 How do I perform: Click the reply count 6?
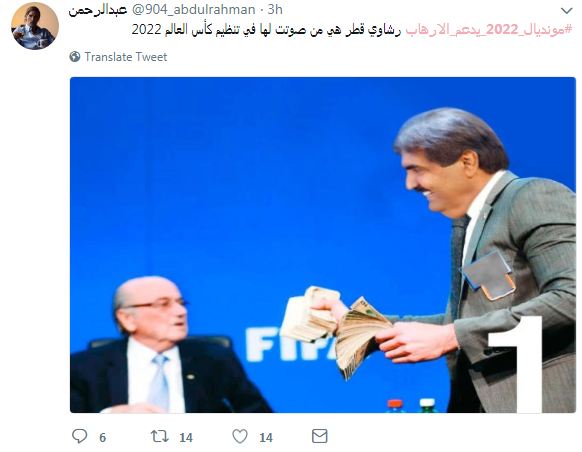102,438
